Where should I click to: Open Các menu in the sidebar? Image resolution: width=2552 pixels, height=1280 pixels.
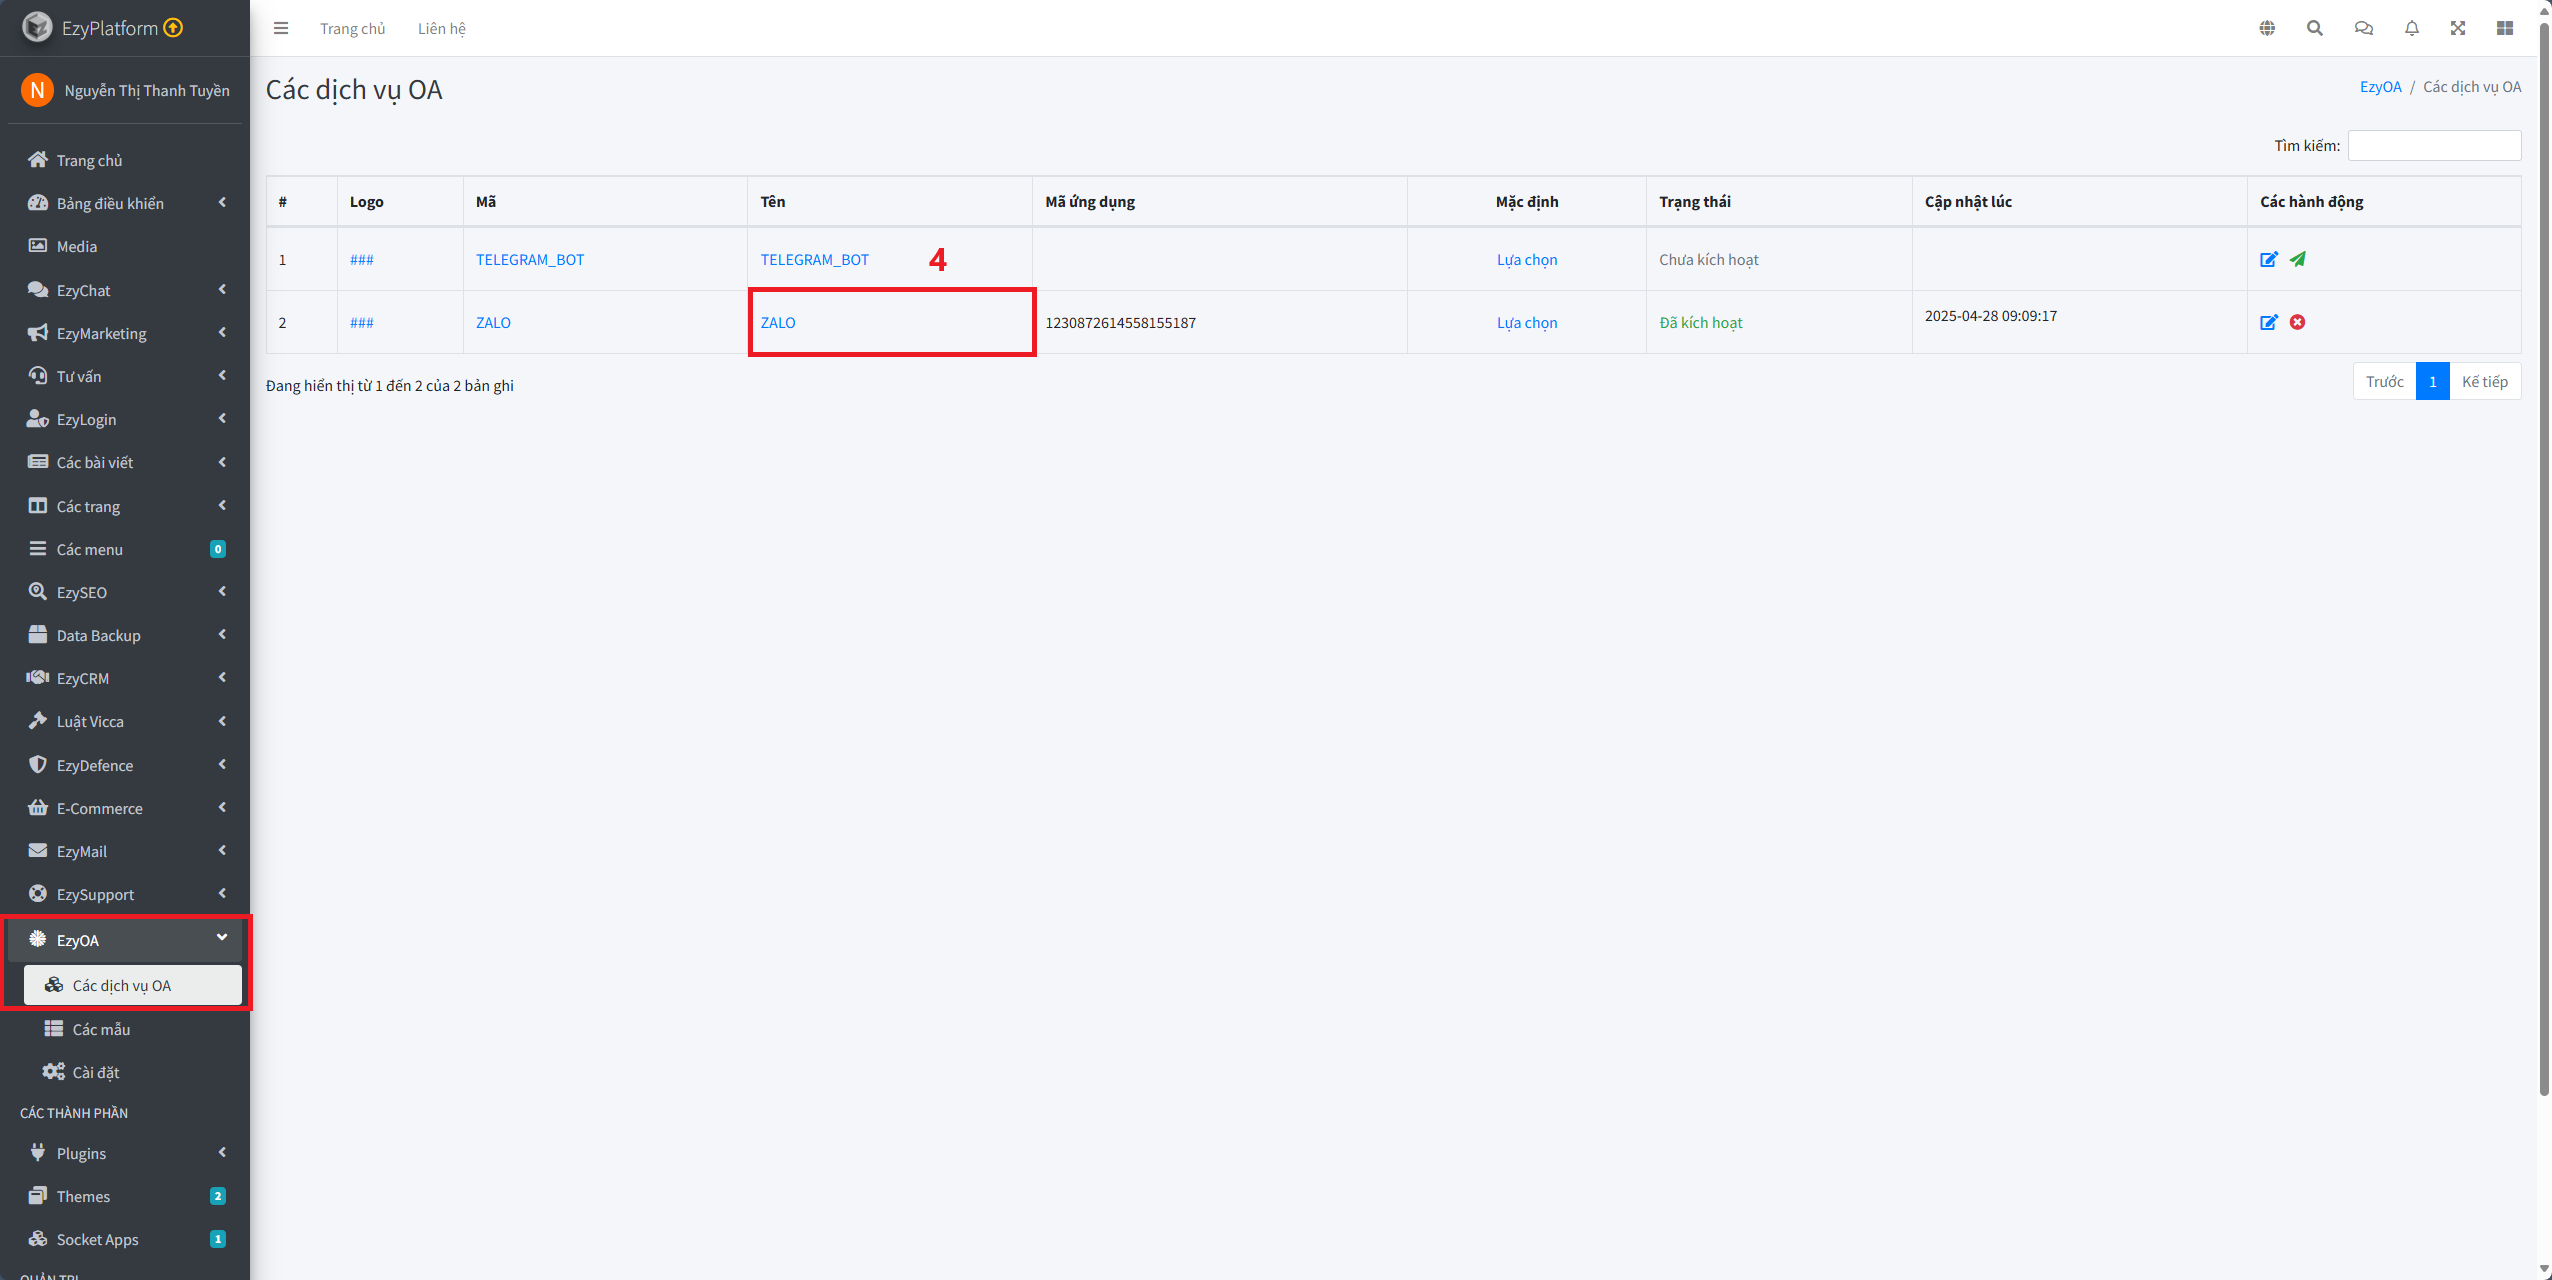point(125,549)
